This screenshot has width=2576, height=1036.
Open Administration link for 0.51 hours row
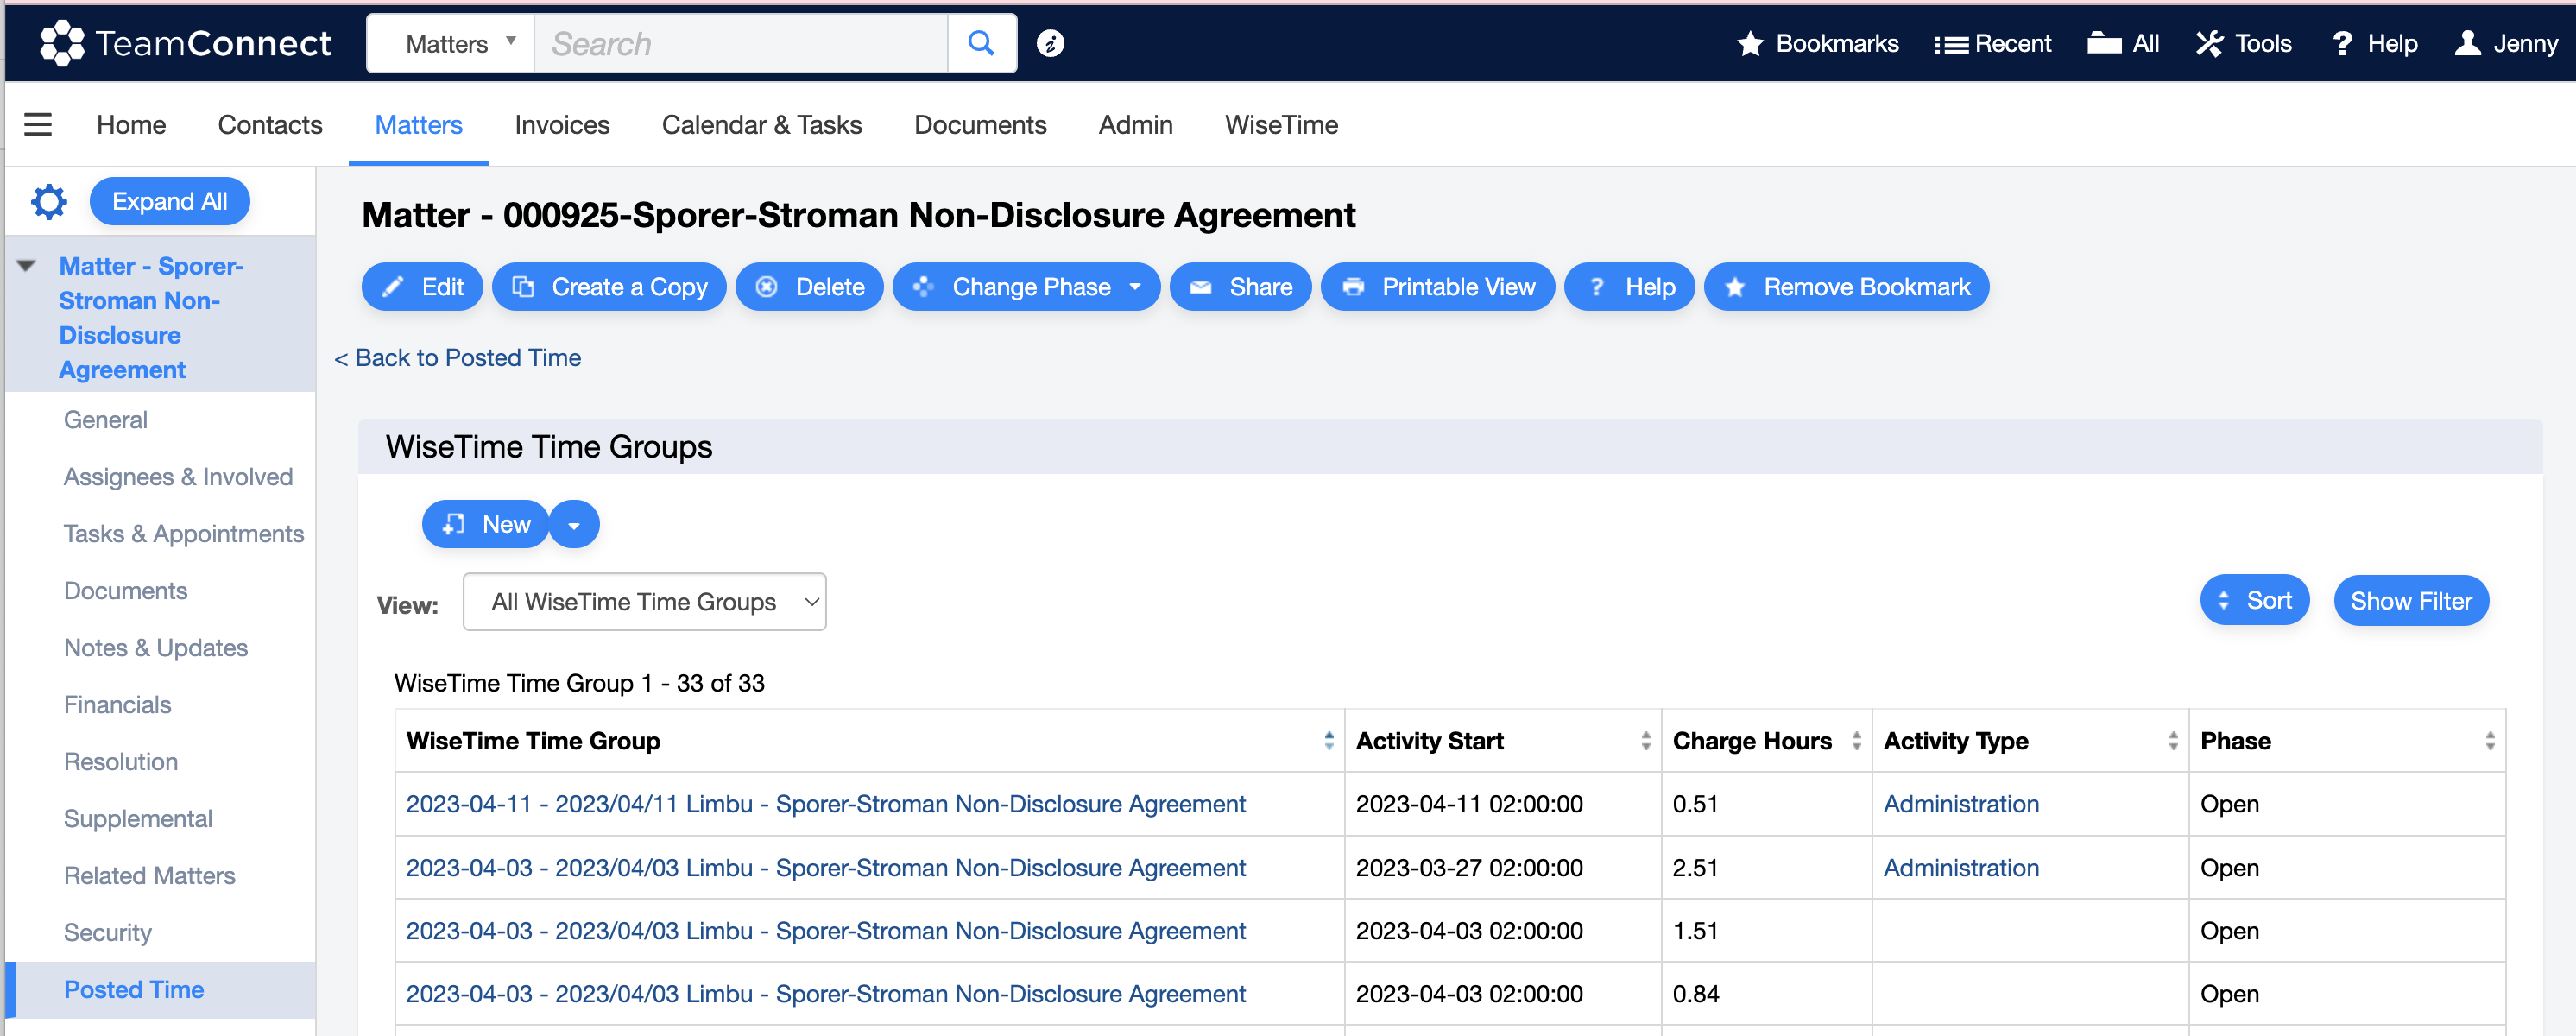1960,804
